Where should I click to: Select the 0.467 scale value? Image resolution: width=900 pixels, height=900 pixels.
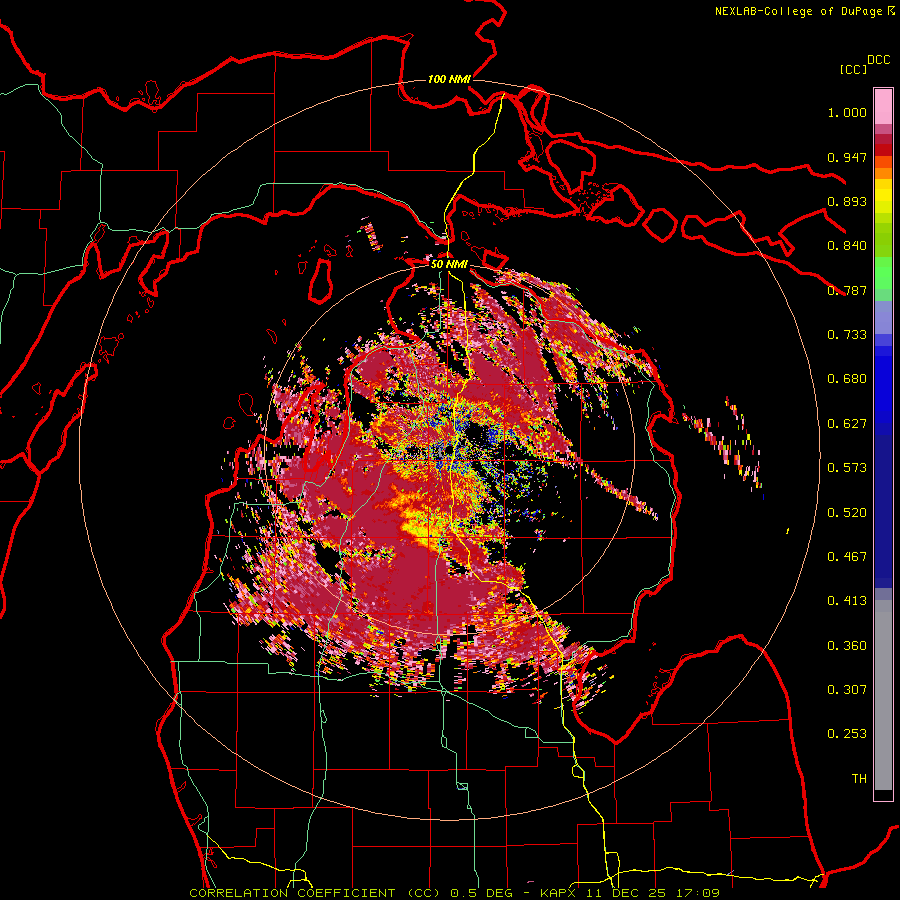click(x=847, y=557)
